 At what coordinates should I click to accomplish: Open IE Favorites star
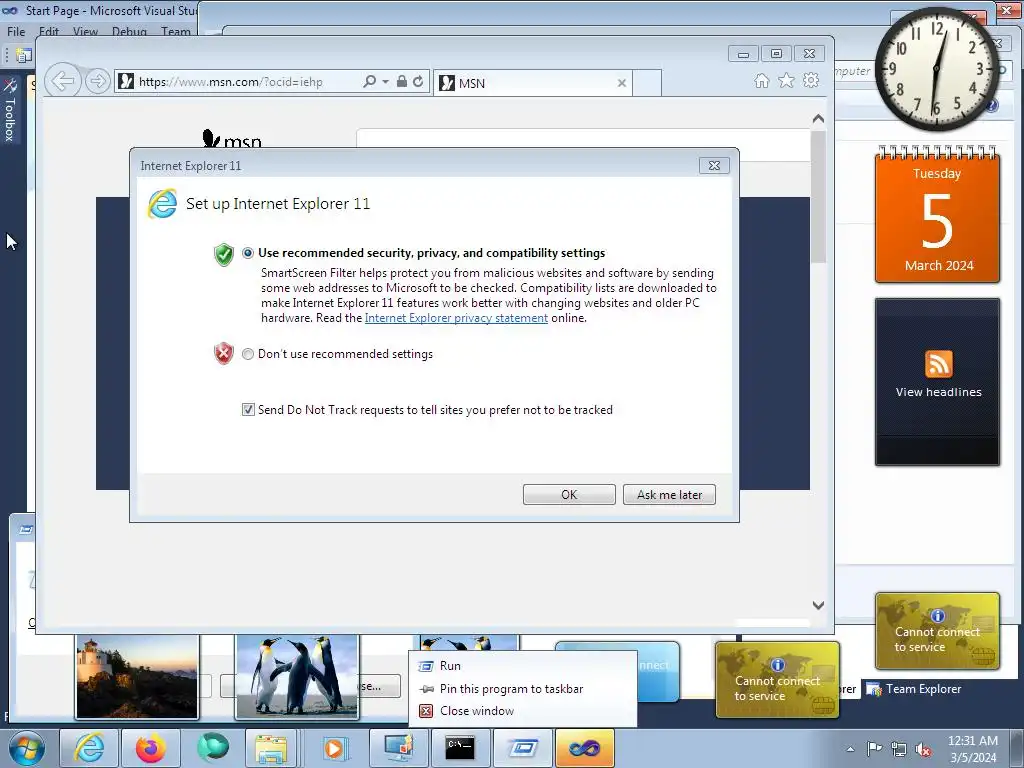[786, 80]
